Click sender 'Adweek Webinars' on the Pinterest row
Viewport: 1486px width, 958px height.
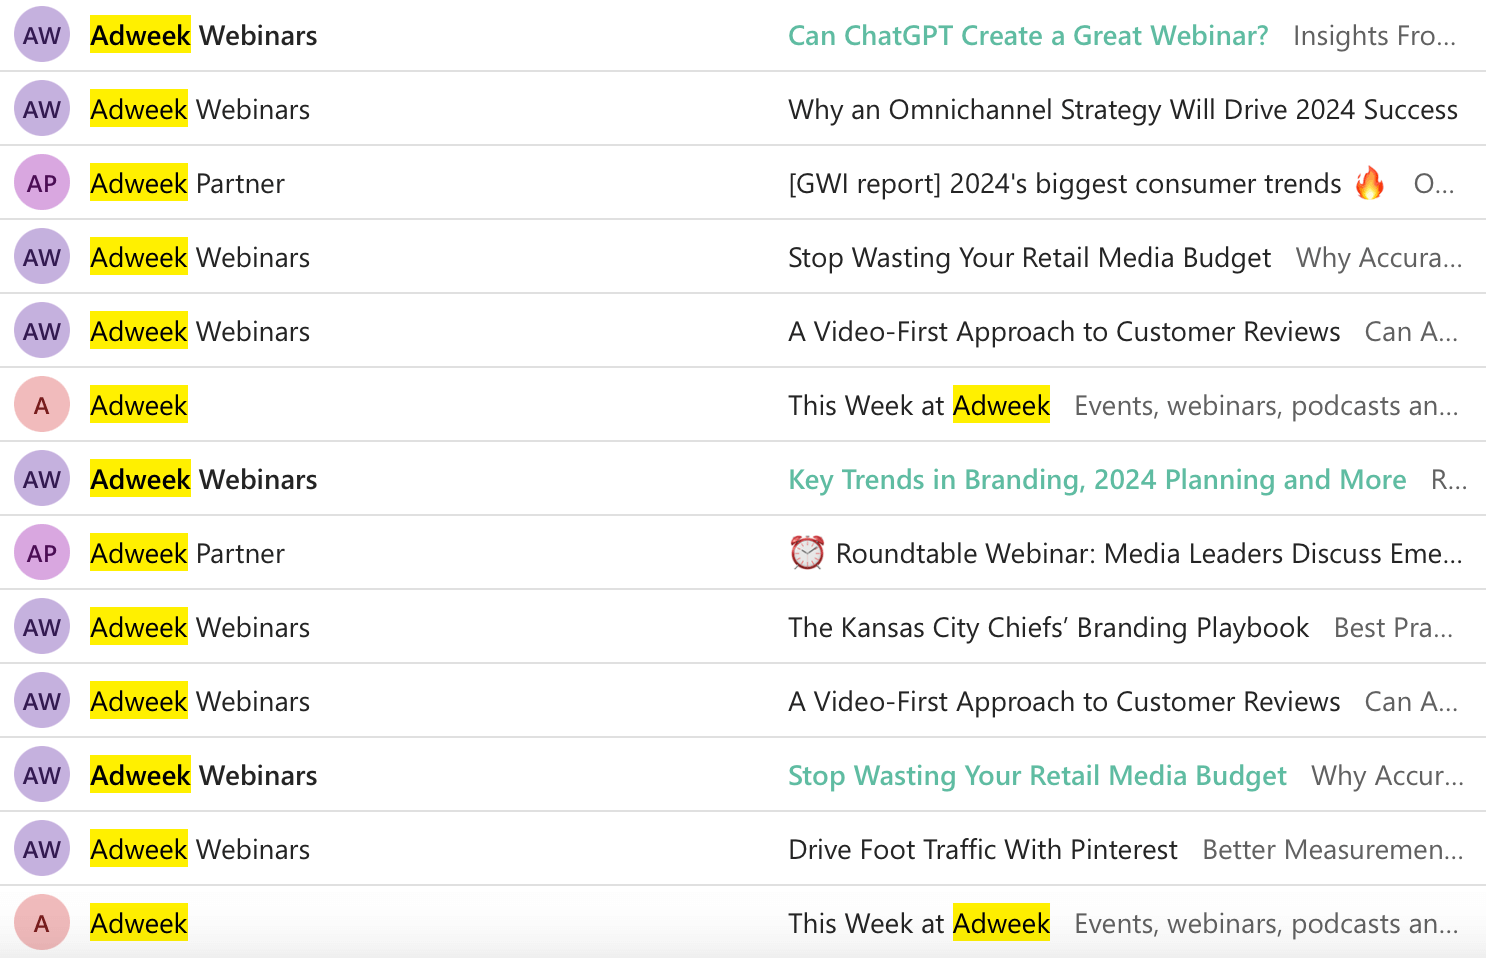[200, 849]
